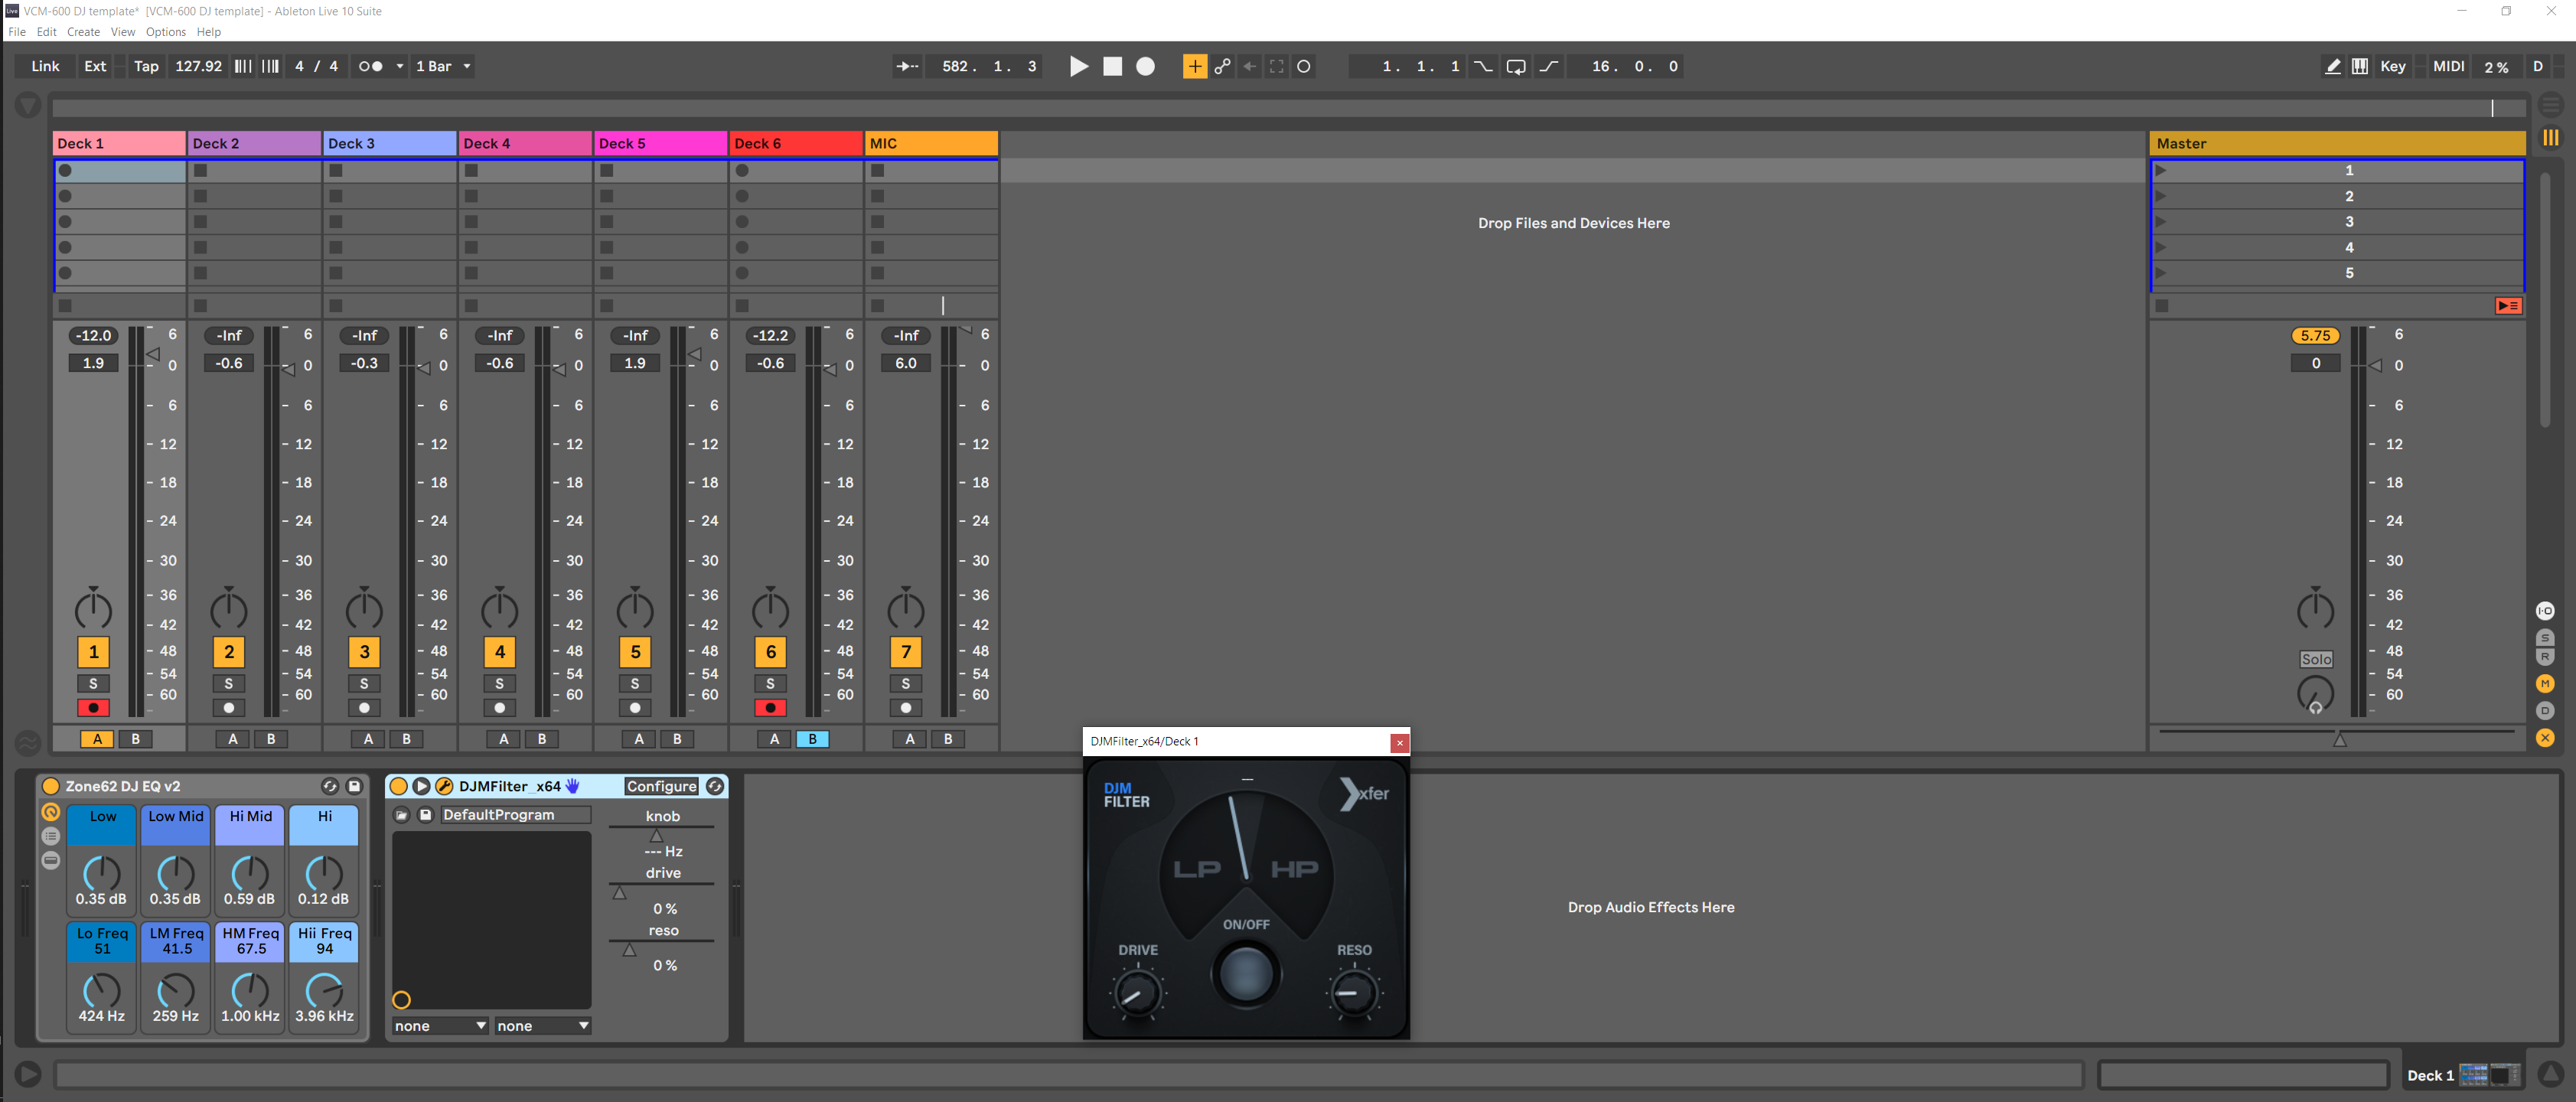Toggle Computer MIDI Keyboard icon
Viewport: 2576px width, 1102px height.
2360,66
